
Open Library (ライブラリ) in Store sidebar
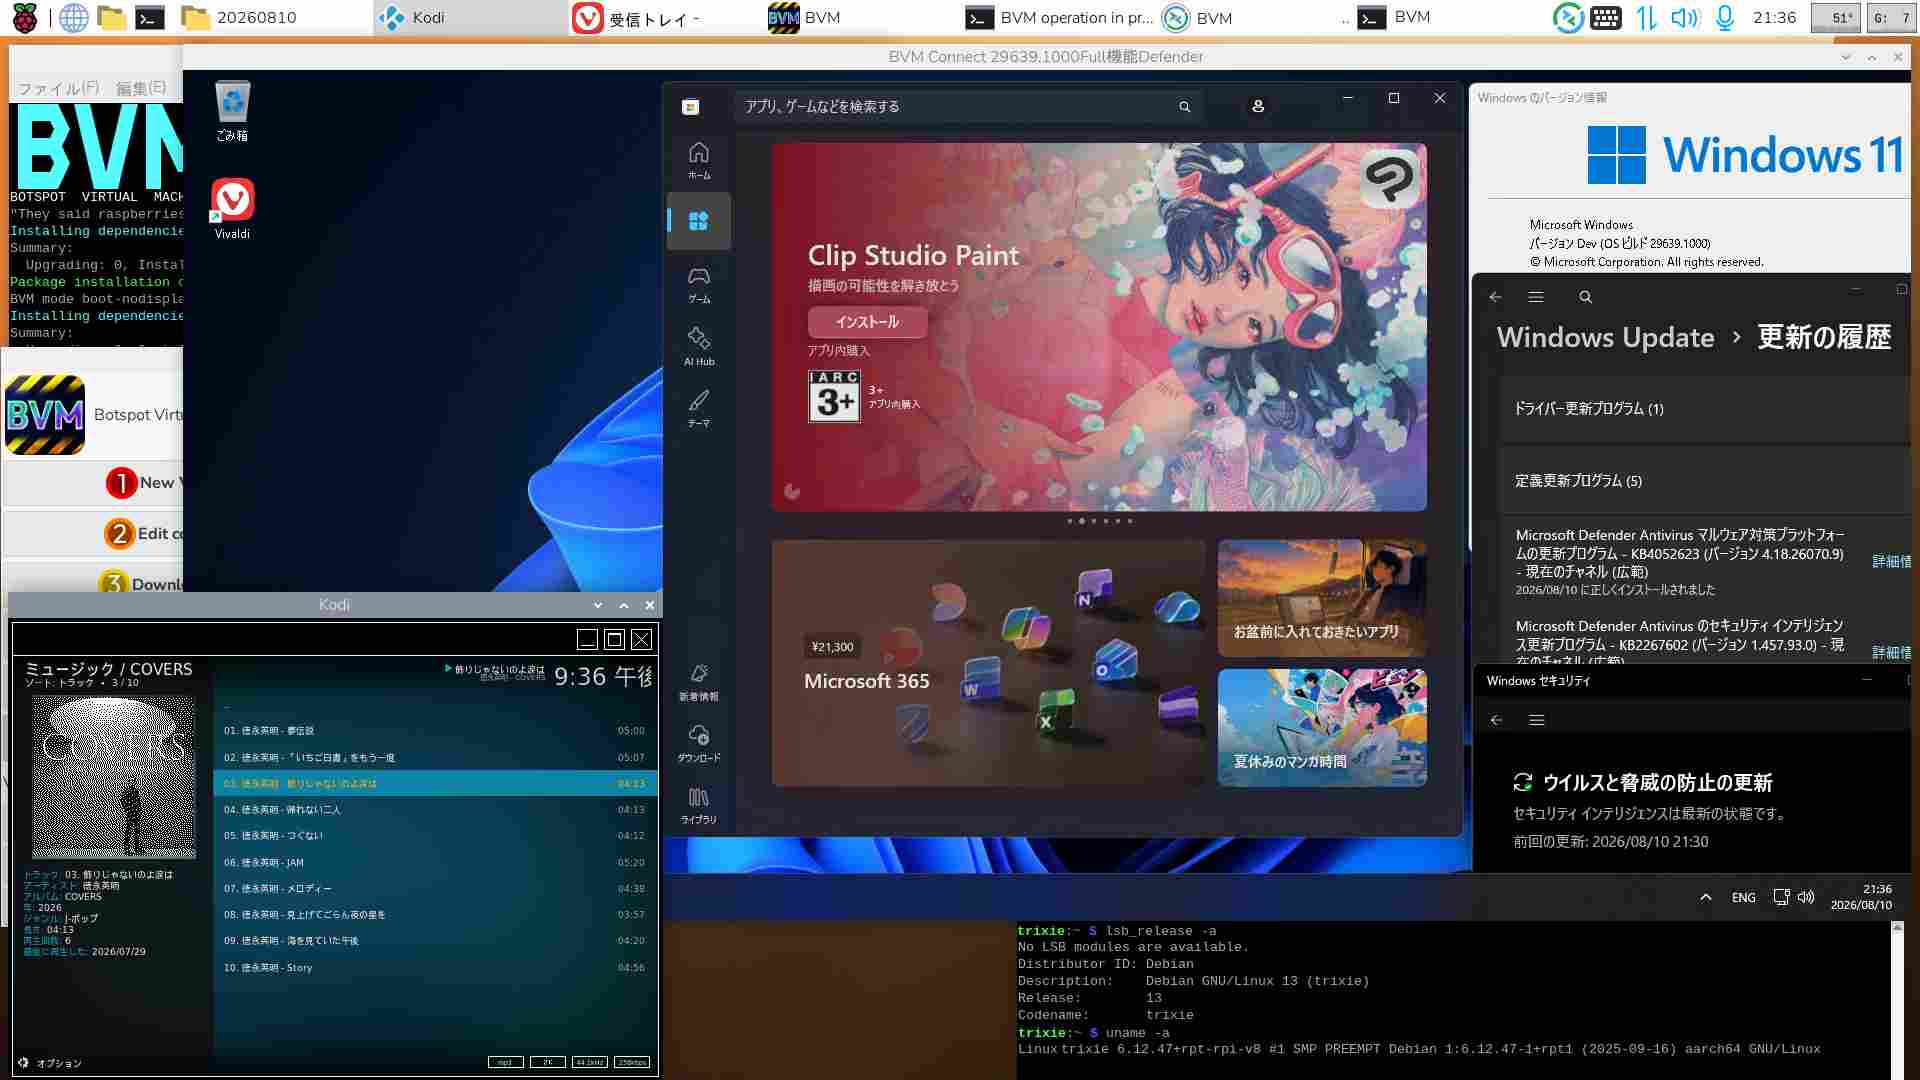point(699,805)
